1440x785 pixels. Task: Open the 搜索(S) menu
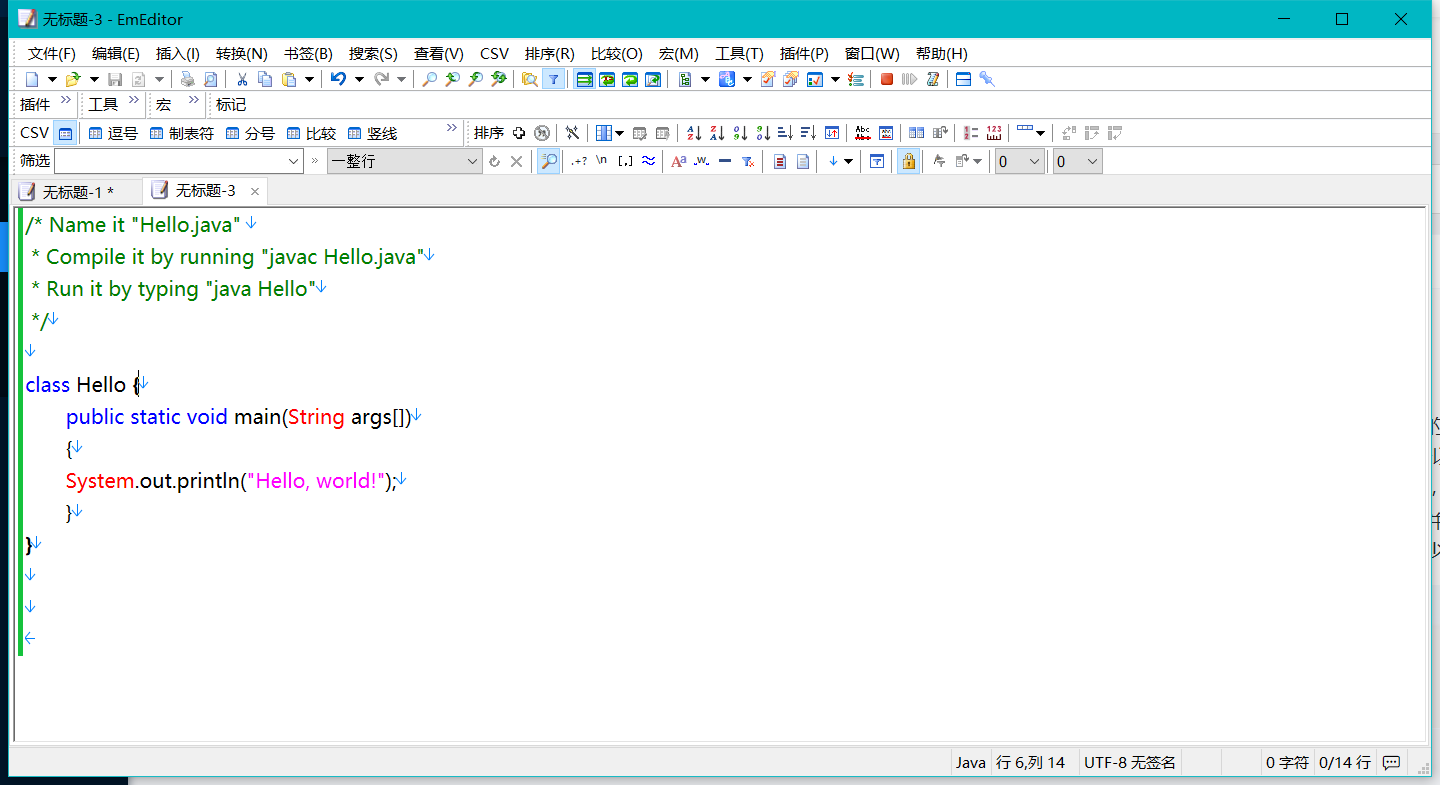pyautogui.click(x=373, y=54)
